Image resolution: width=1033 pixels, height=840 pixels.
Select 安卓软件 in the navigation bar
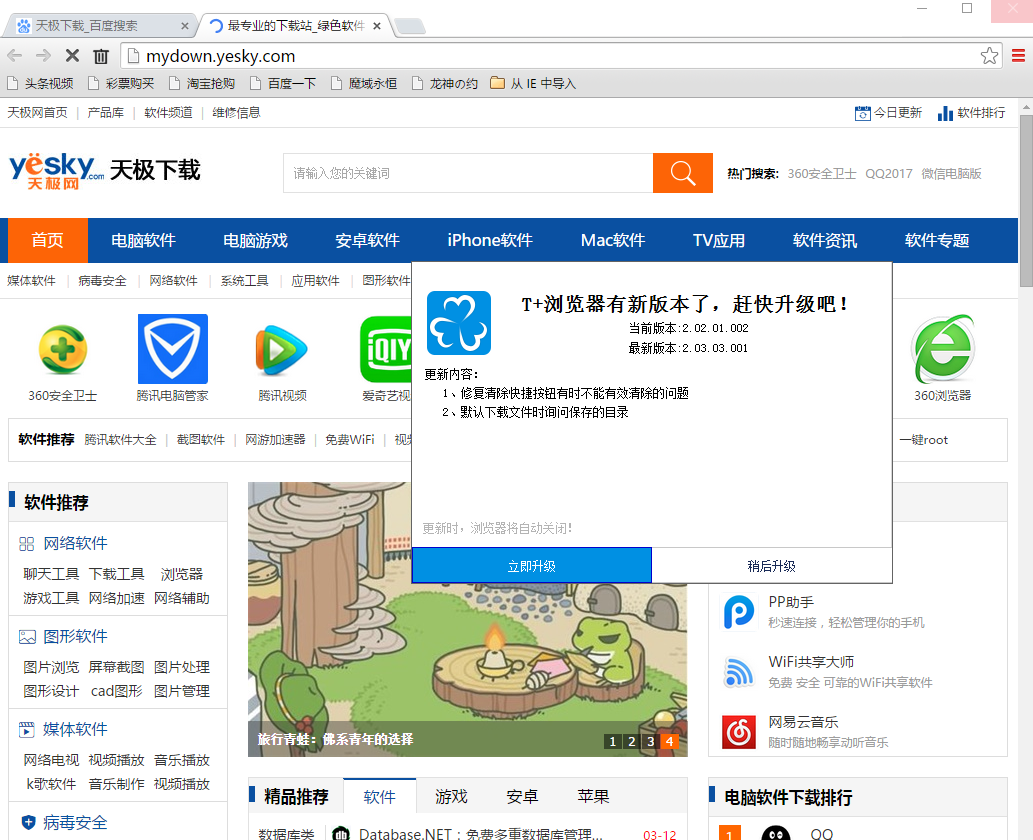click(x=367, y=240)
